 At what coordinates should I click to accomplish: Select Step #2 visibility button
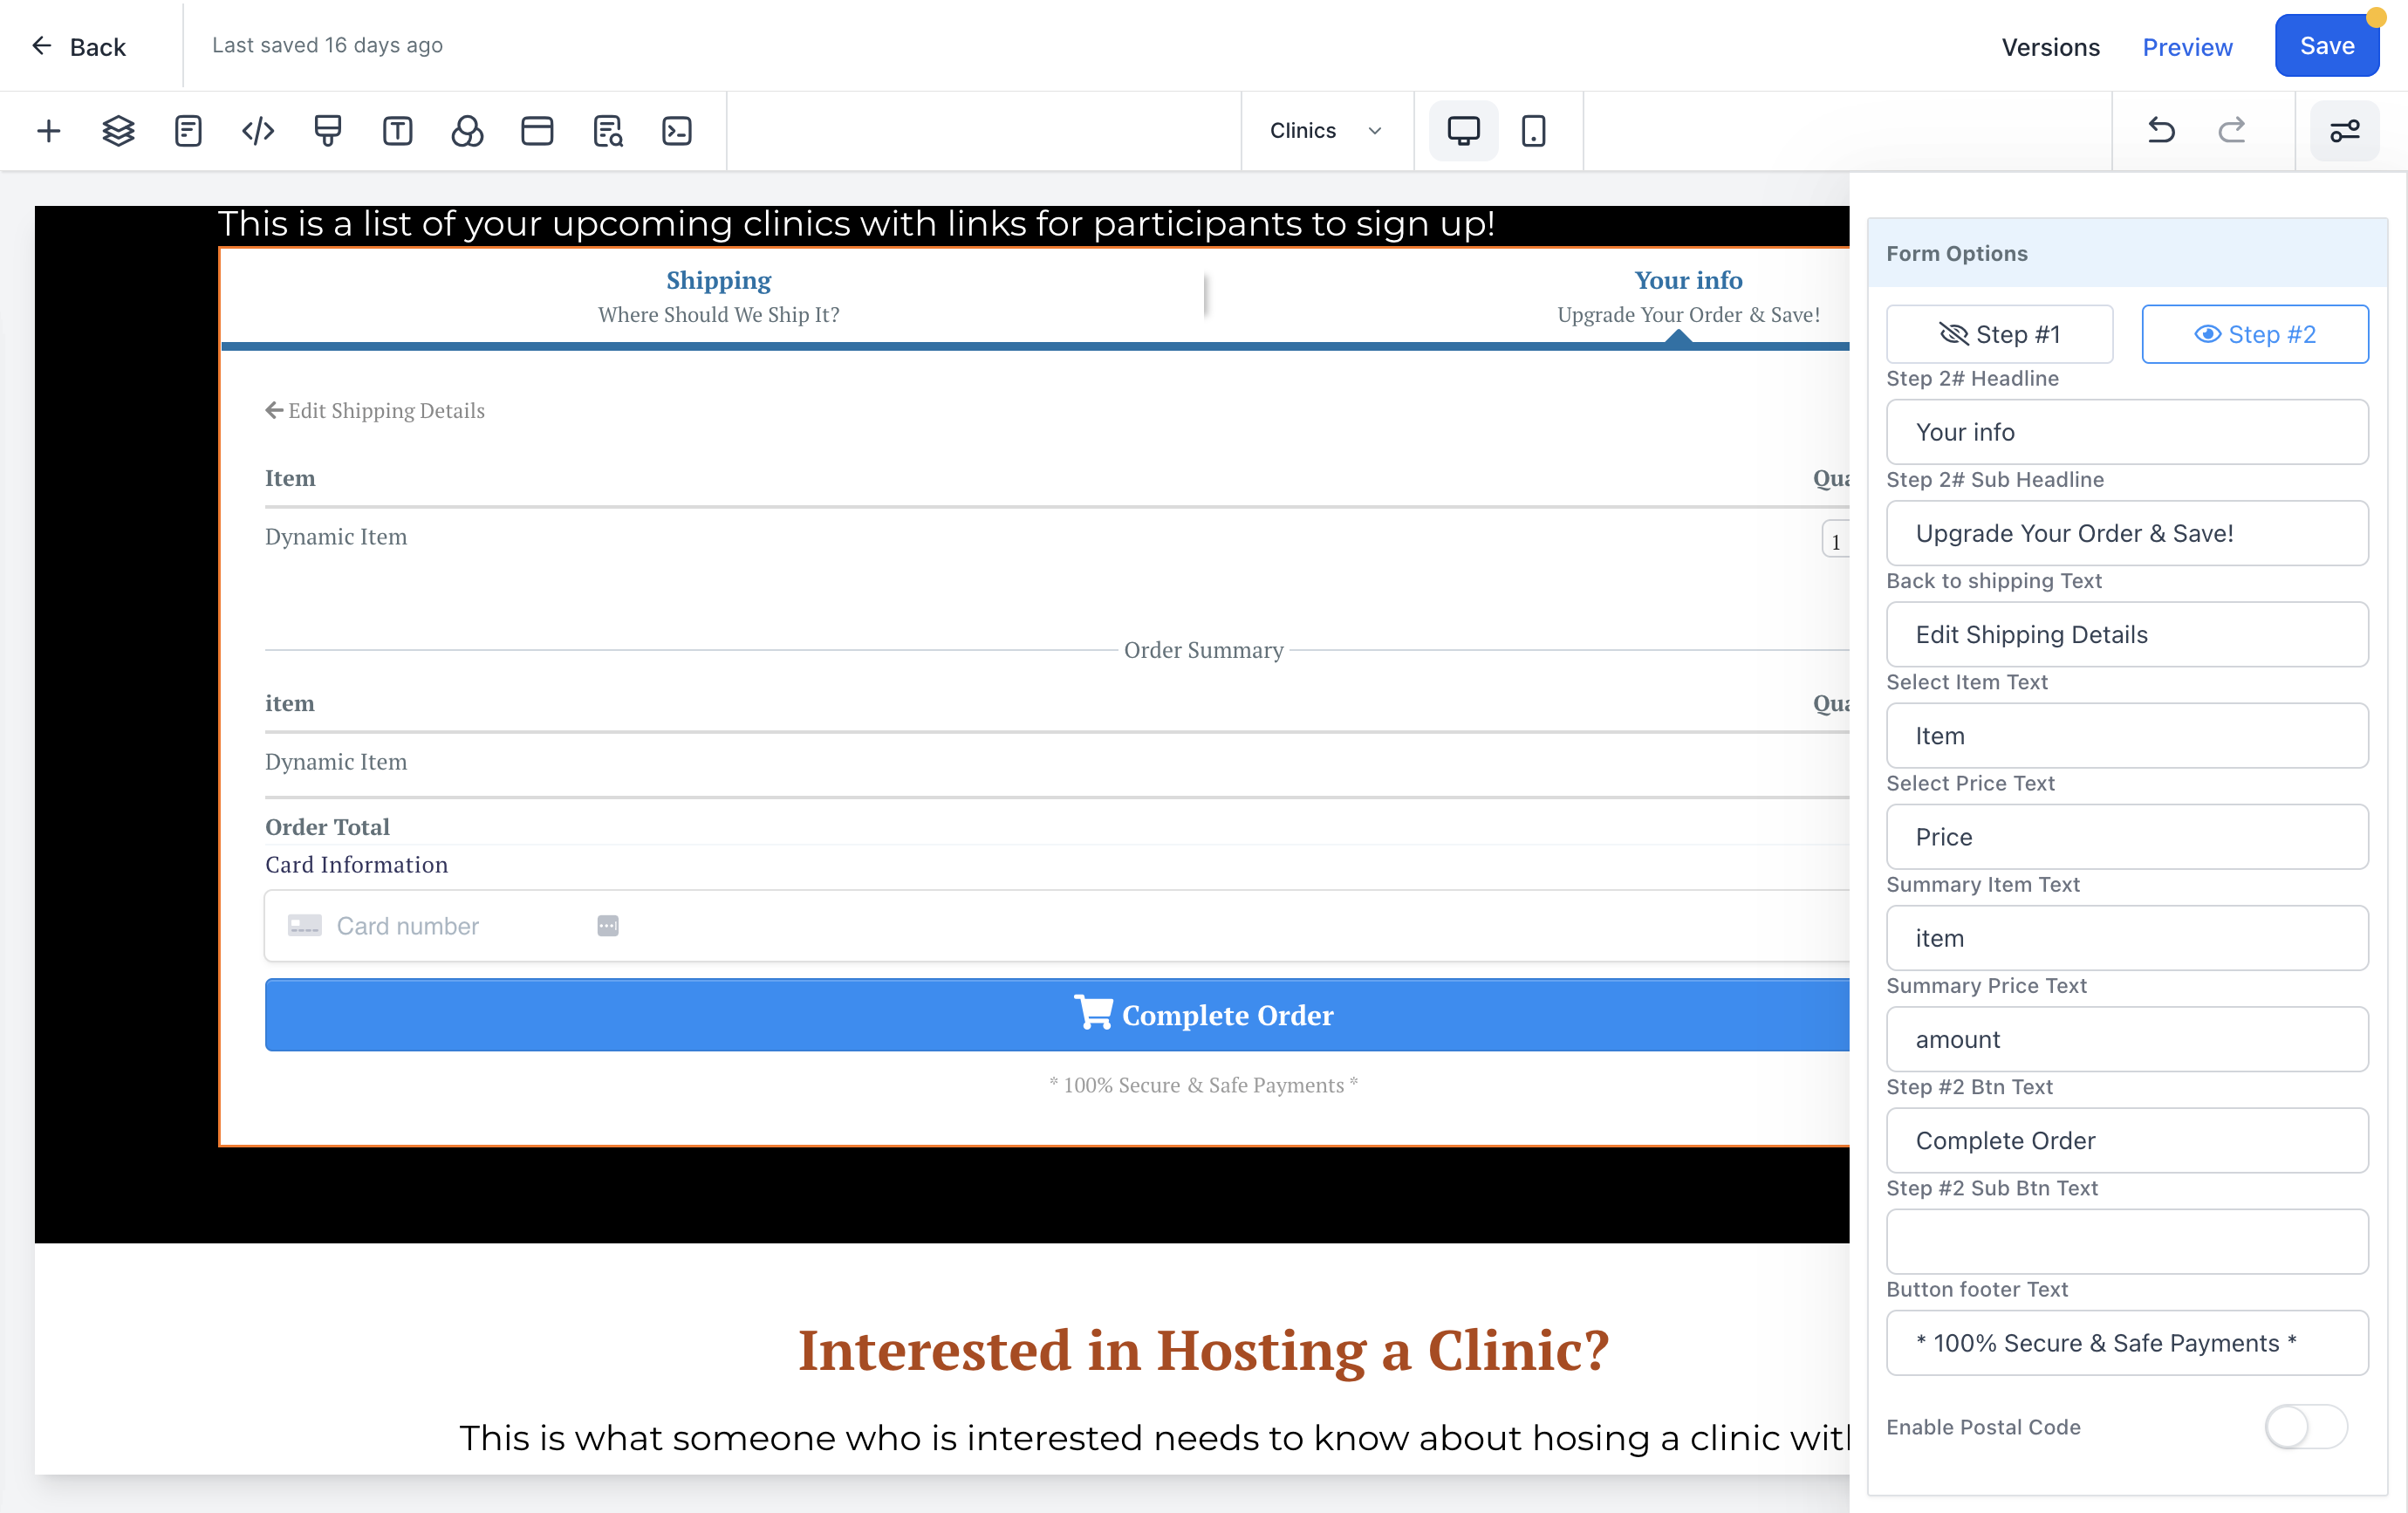point(2254,334)
